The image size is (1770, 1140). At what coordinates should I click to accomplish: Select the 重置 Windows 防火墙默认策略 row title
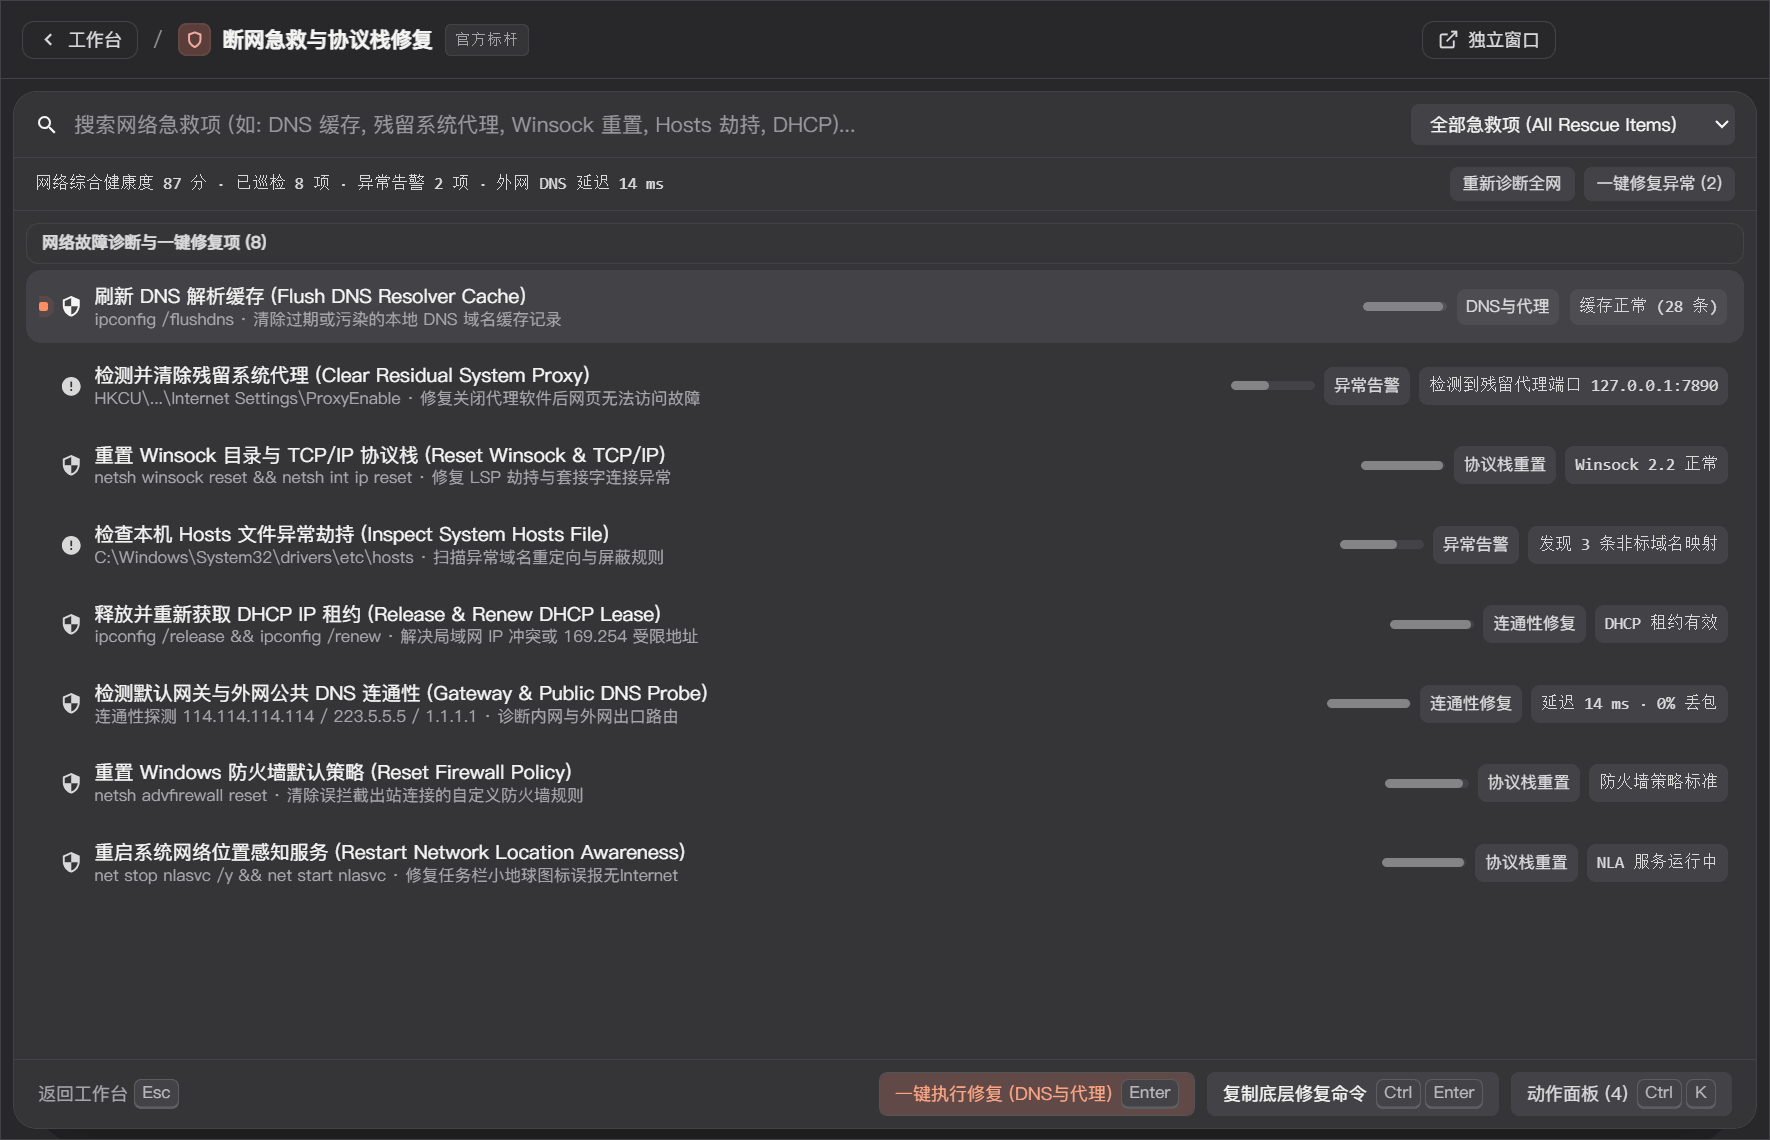[333, 772]
